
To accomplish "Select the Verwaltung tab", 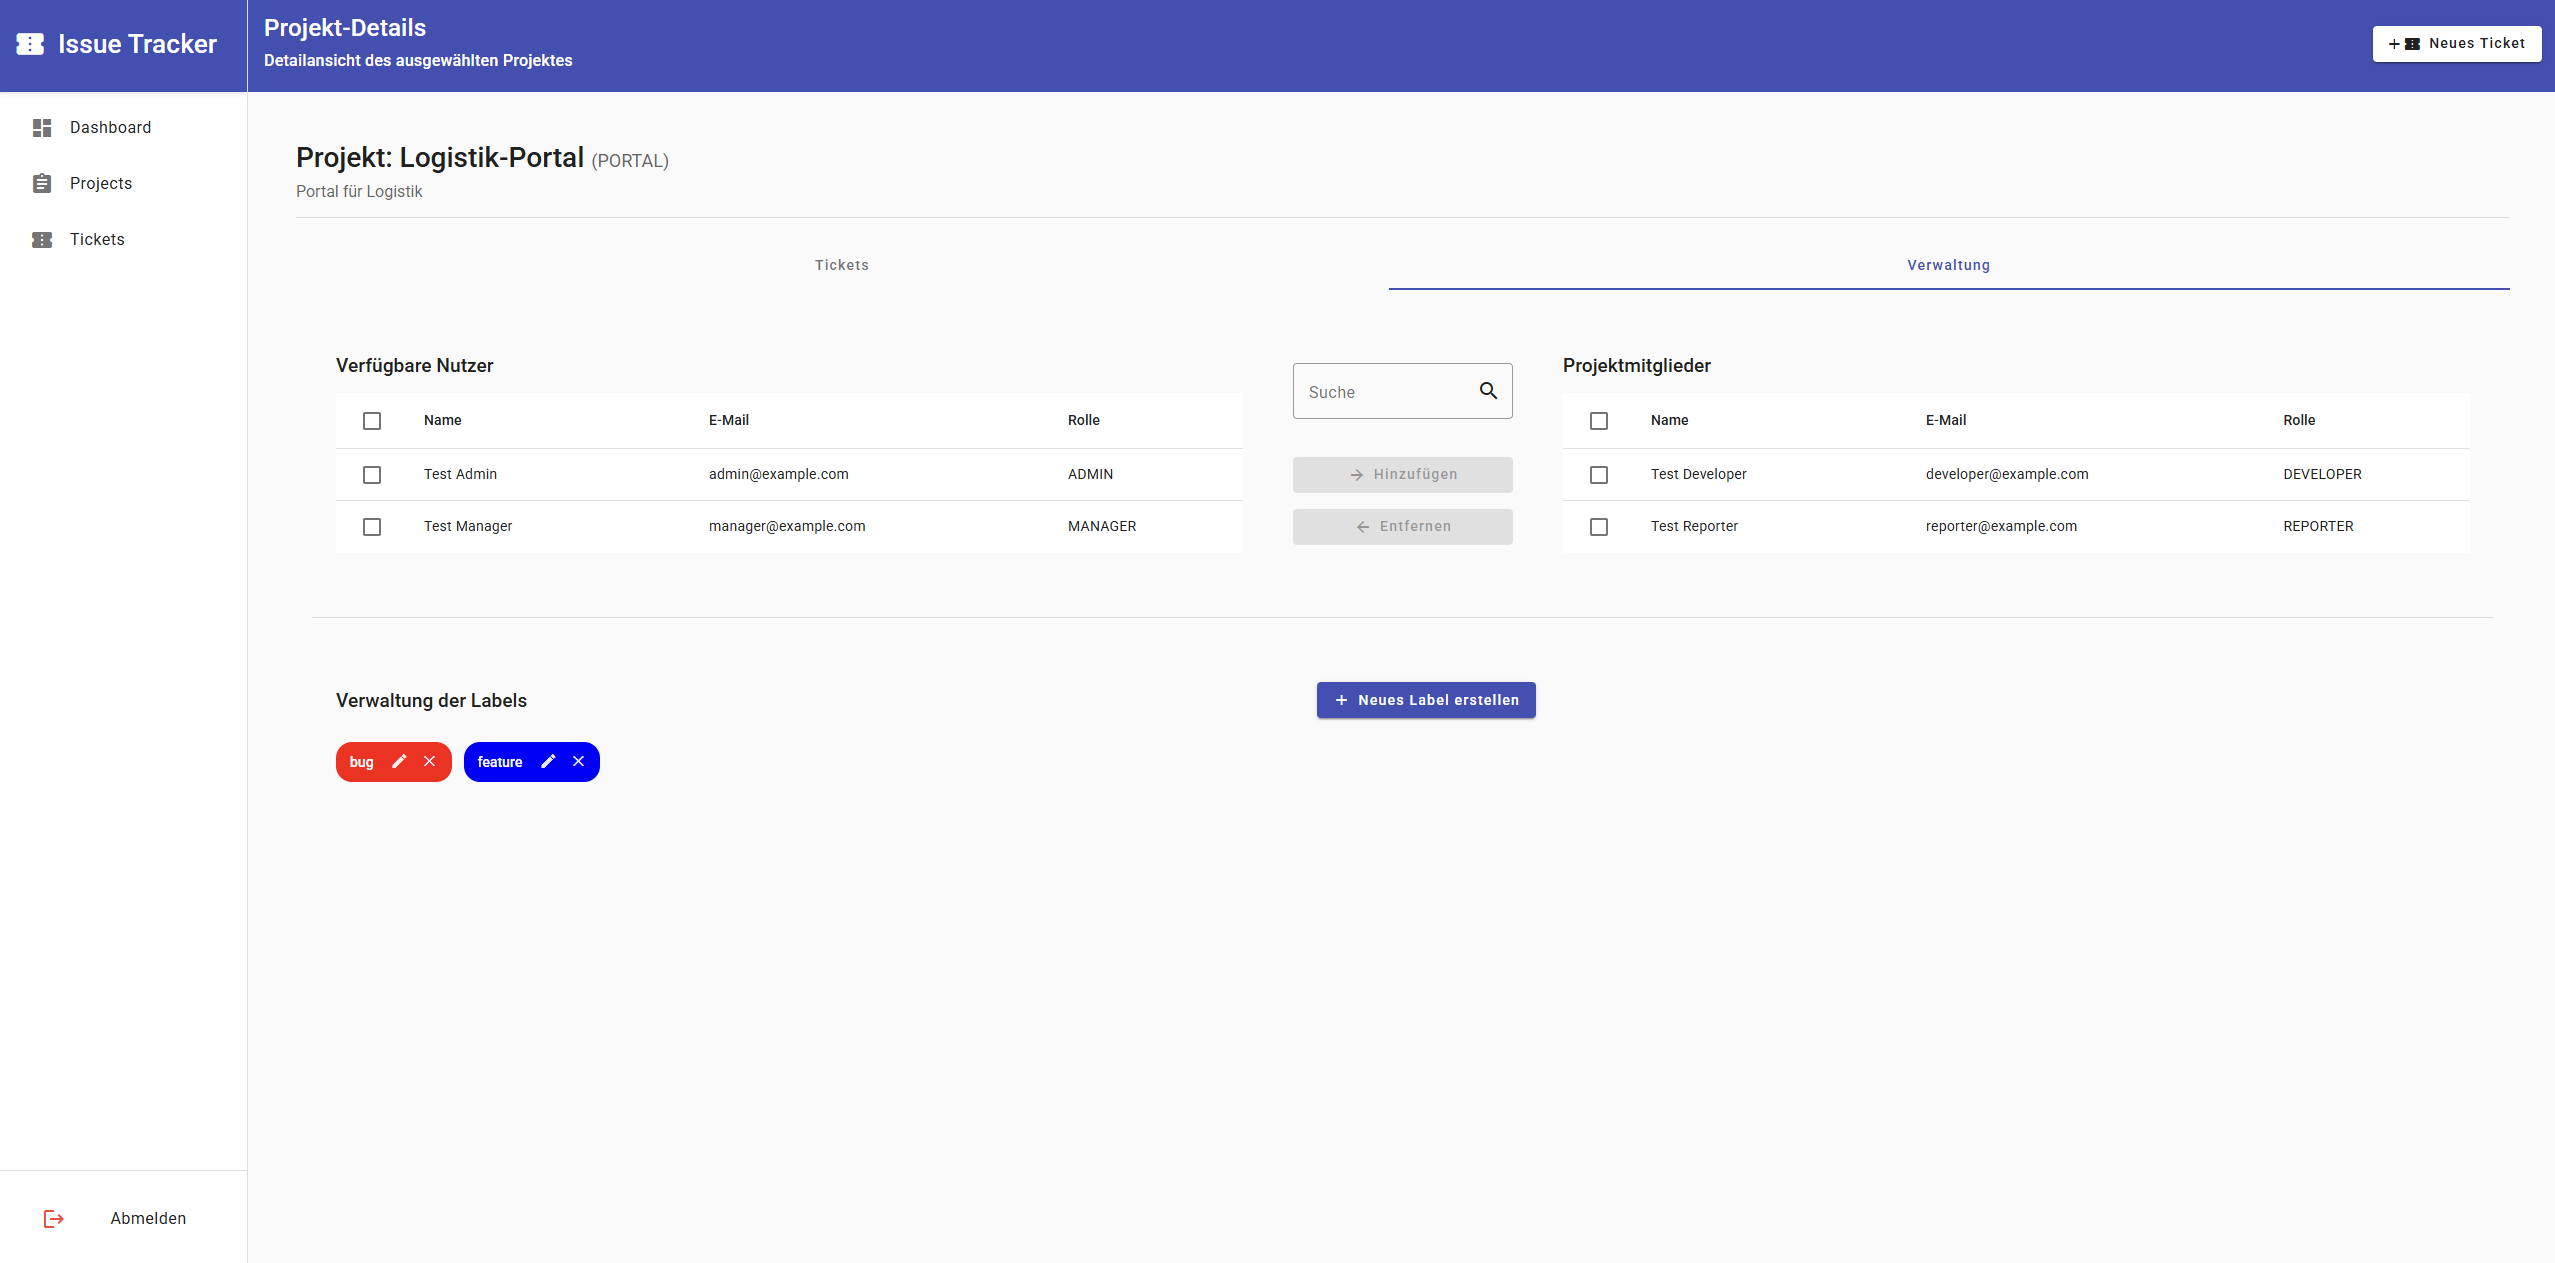I will 1949,265.
